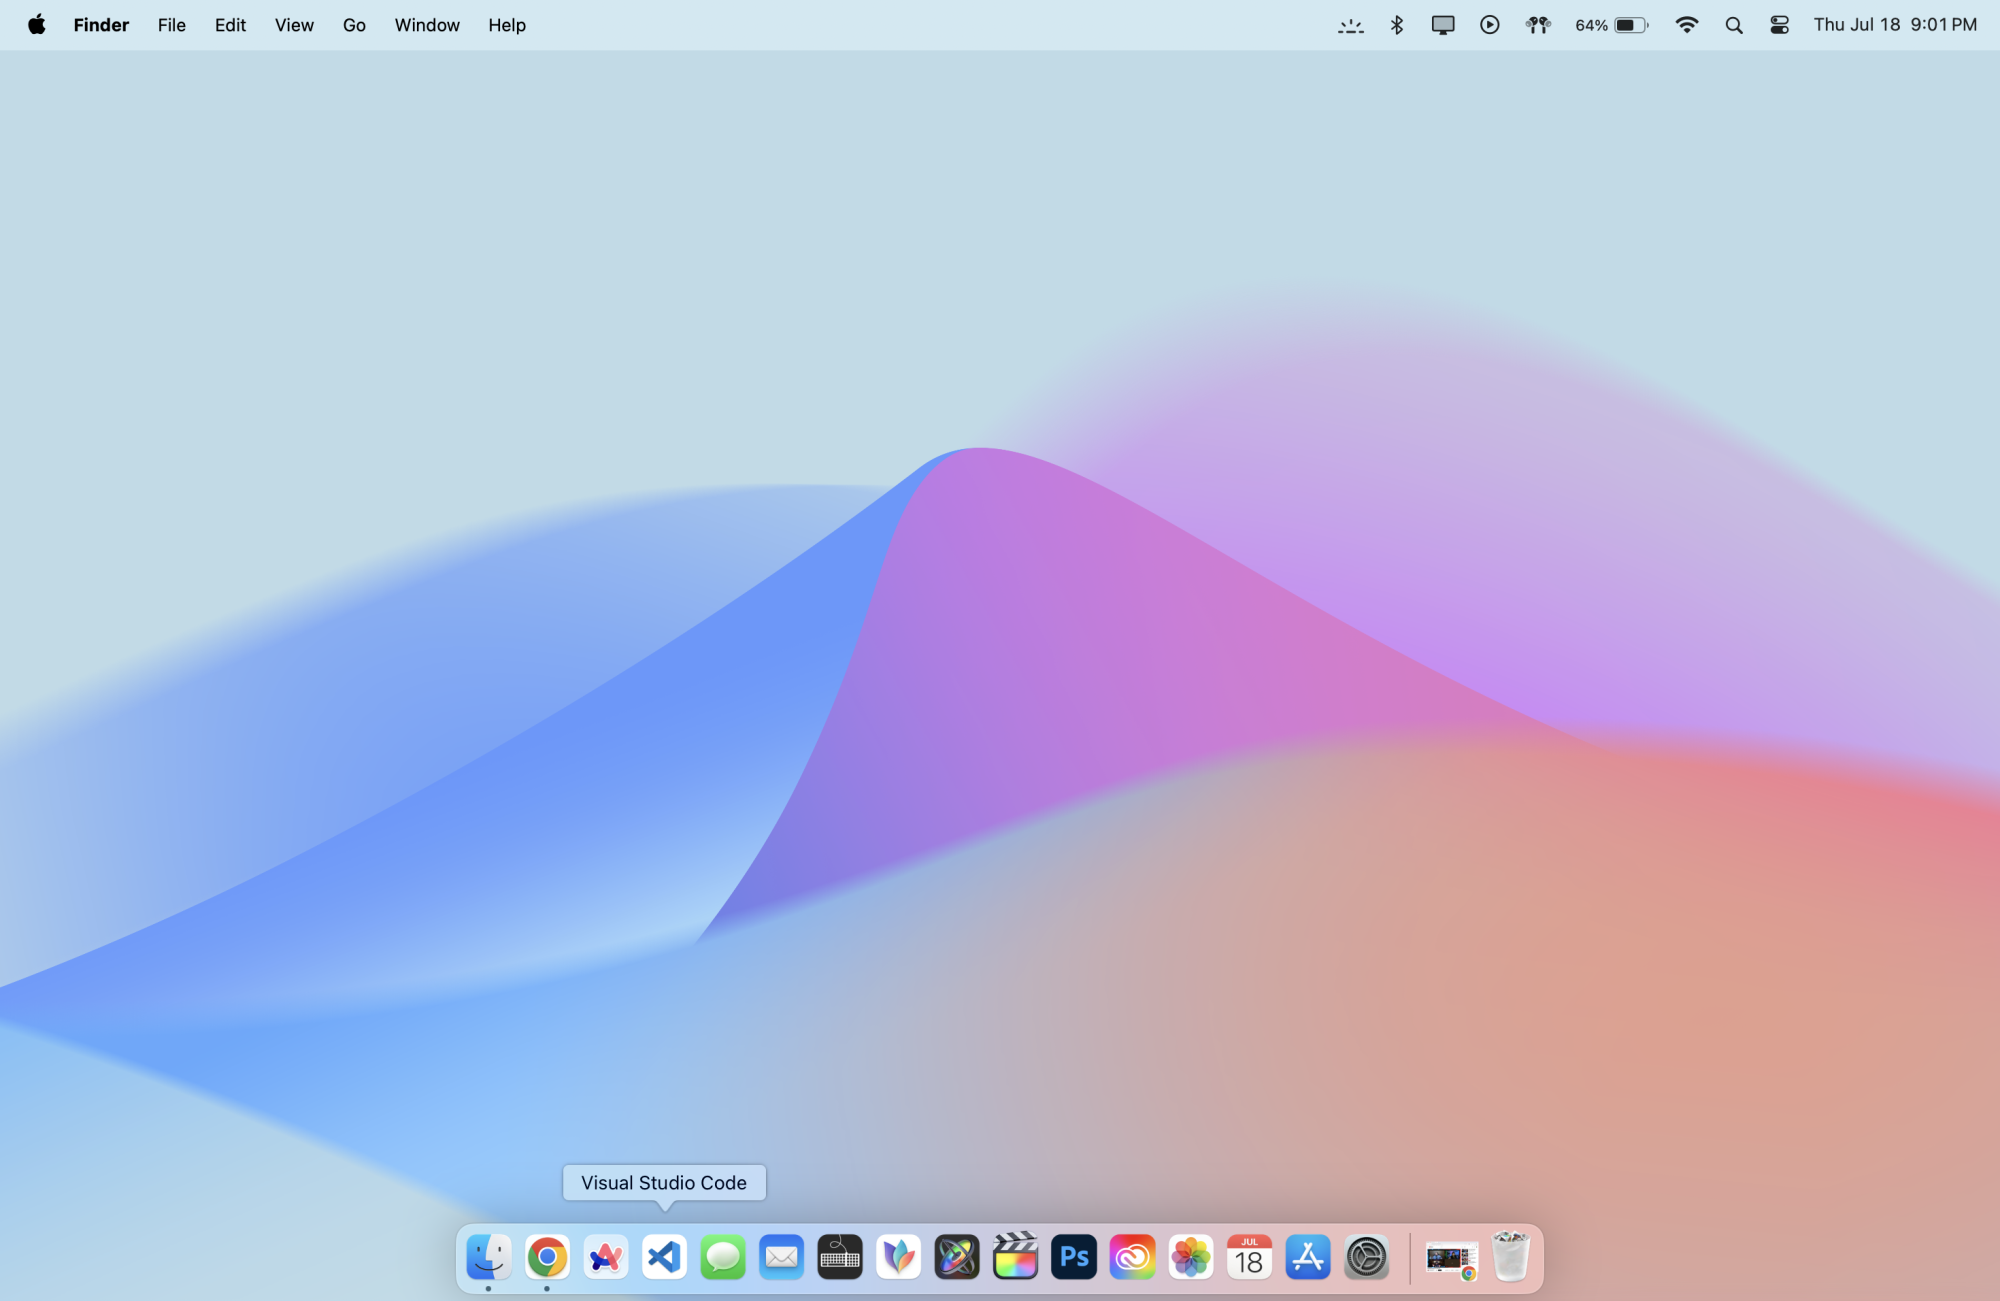Image resolution: width=2000 pixels, height=1301 pixels.
Task: Launch Google Chrome from the Dock
Action: tap(547, 1257)
